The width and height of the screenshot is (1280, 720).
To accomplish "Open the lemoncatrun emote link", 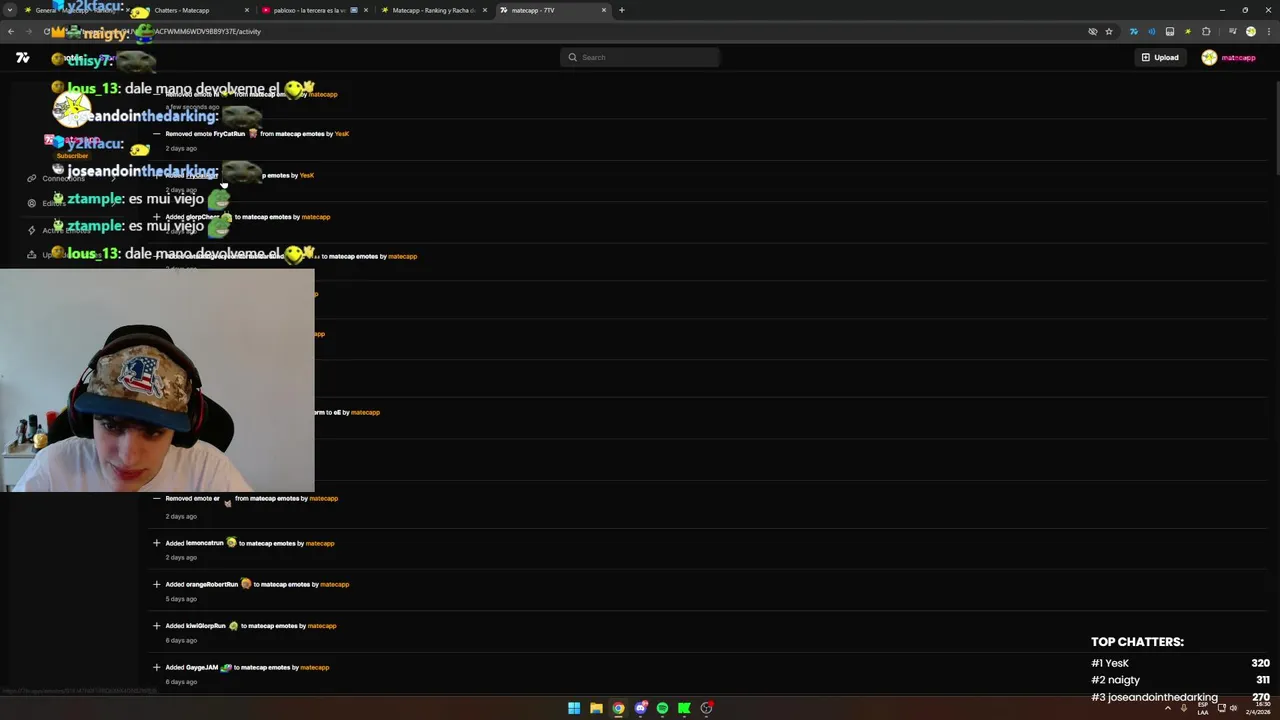I will [205, 543].
